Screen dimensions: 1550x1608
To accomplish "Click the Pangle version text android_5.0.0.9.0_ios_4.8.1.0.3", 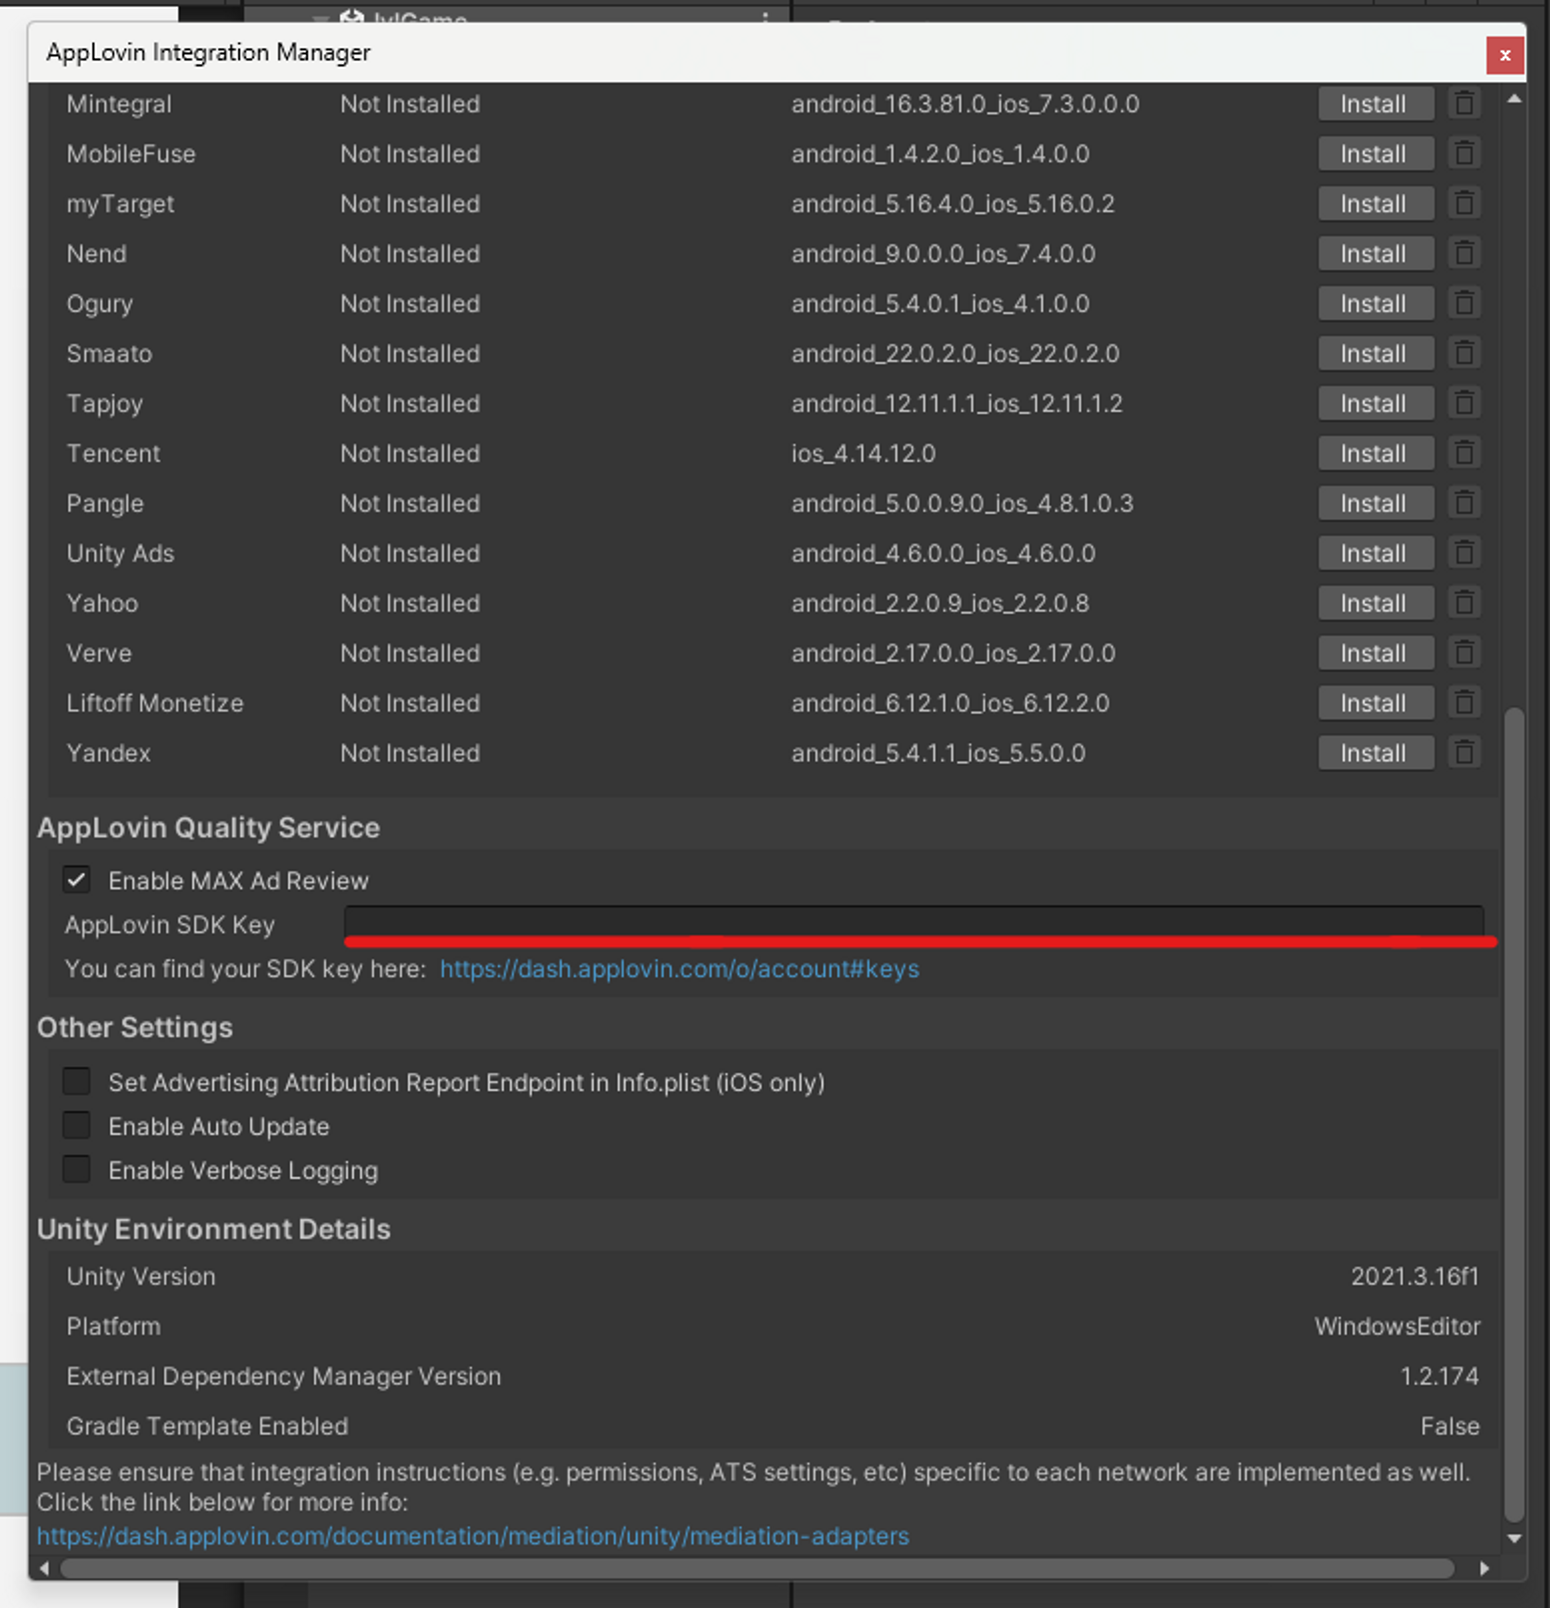I will coord(962,504).
